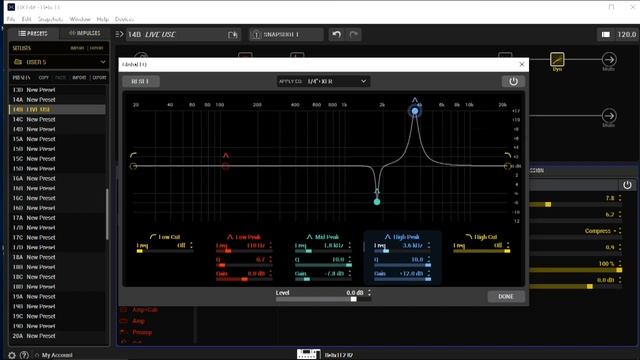Open the Edit menu

coord(27,19)
